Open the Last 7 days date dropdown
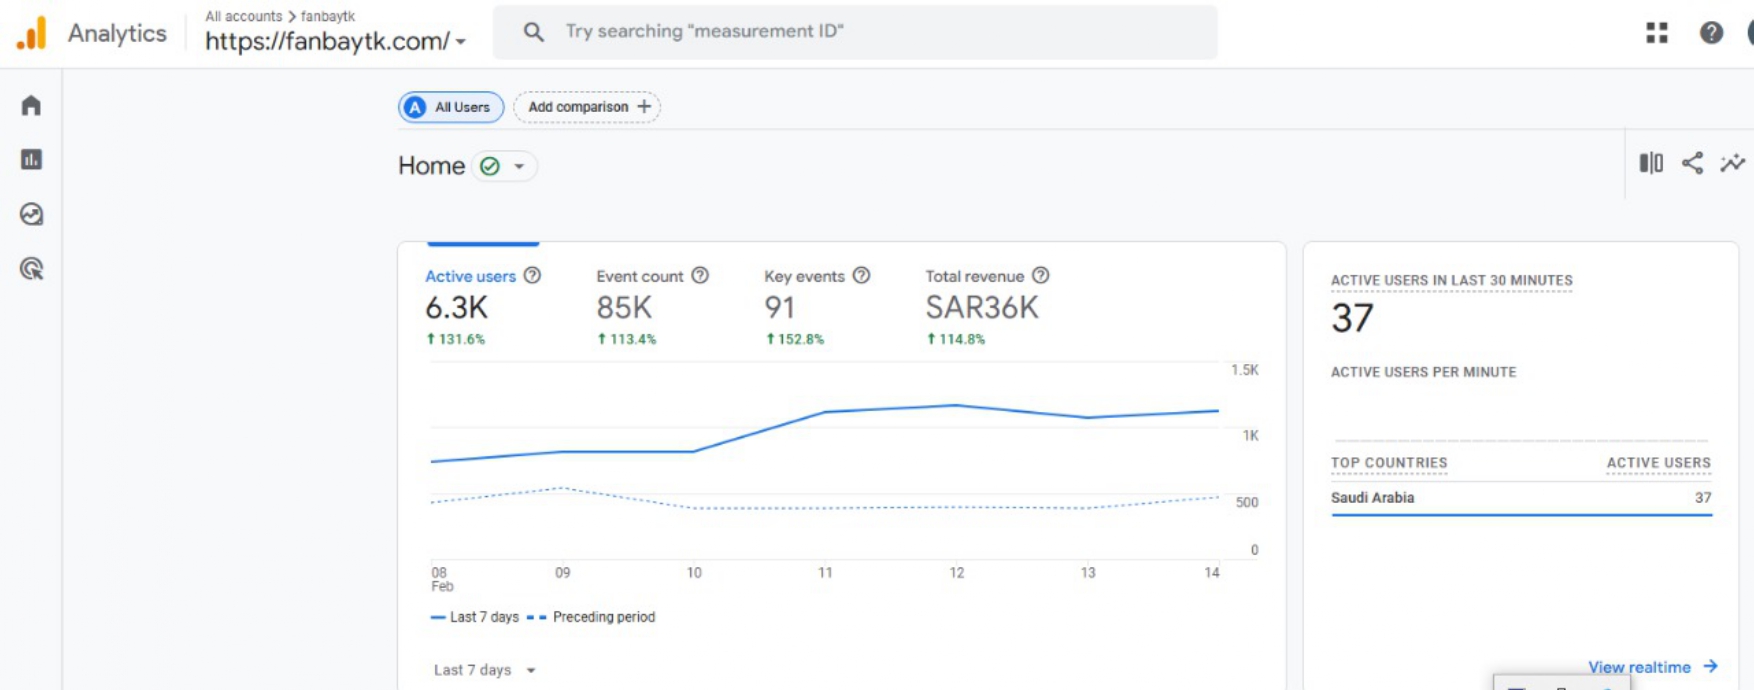 [x=484, y=670]
